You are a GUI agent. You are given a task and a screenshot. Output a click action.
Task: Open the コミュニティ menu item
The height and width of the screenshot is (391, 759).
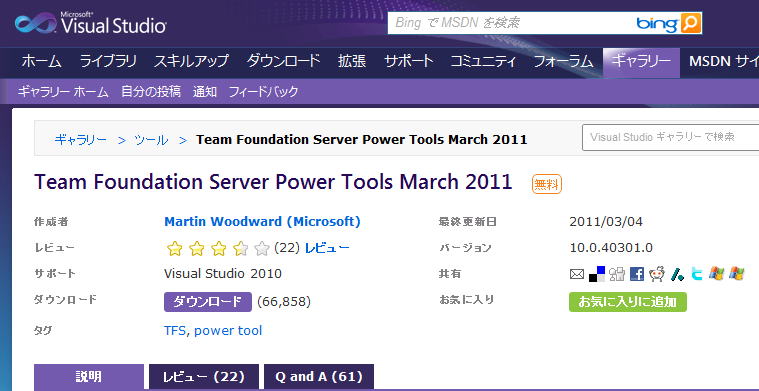click(x=484, y=61)
